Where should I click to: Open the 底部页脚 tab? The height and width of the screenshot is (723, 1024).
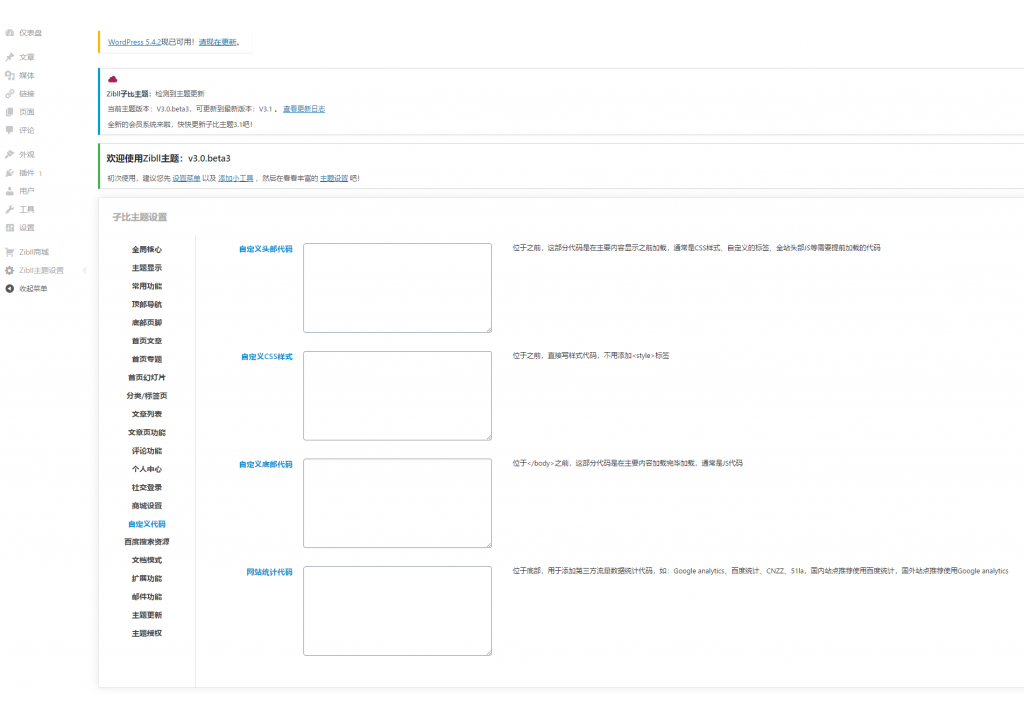[147, 323]
